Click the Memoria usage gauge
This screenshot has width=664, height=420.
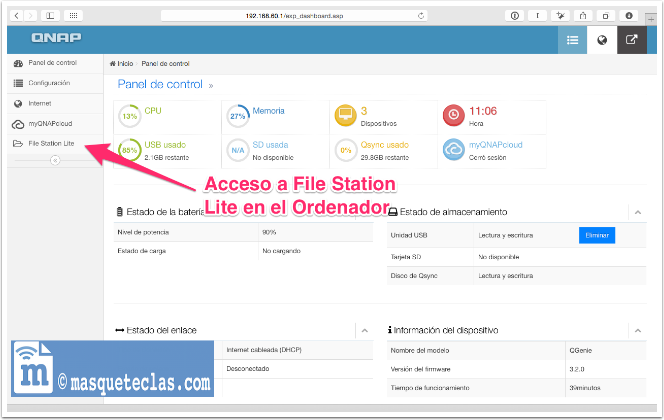tap(238, 116)
